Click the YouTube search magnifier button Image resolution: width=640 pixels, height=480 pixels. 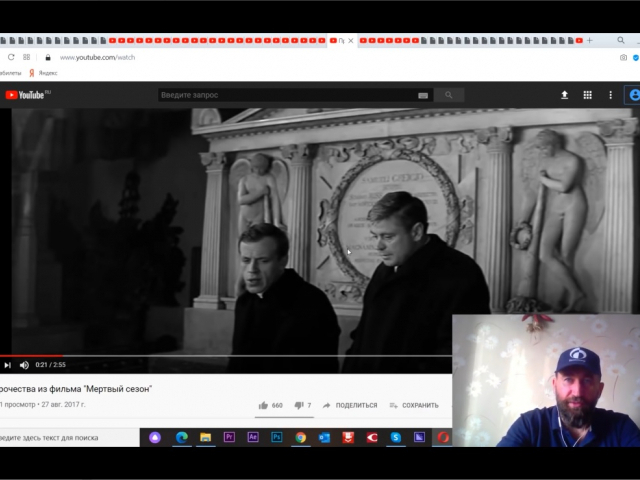coord(449,95)
